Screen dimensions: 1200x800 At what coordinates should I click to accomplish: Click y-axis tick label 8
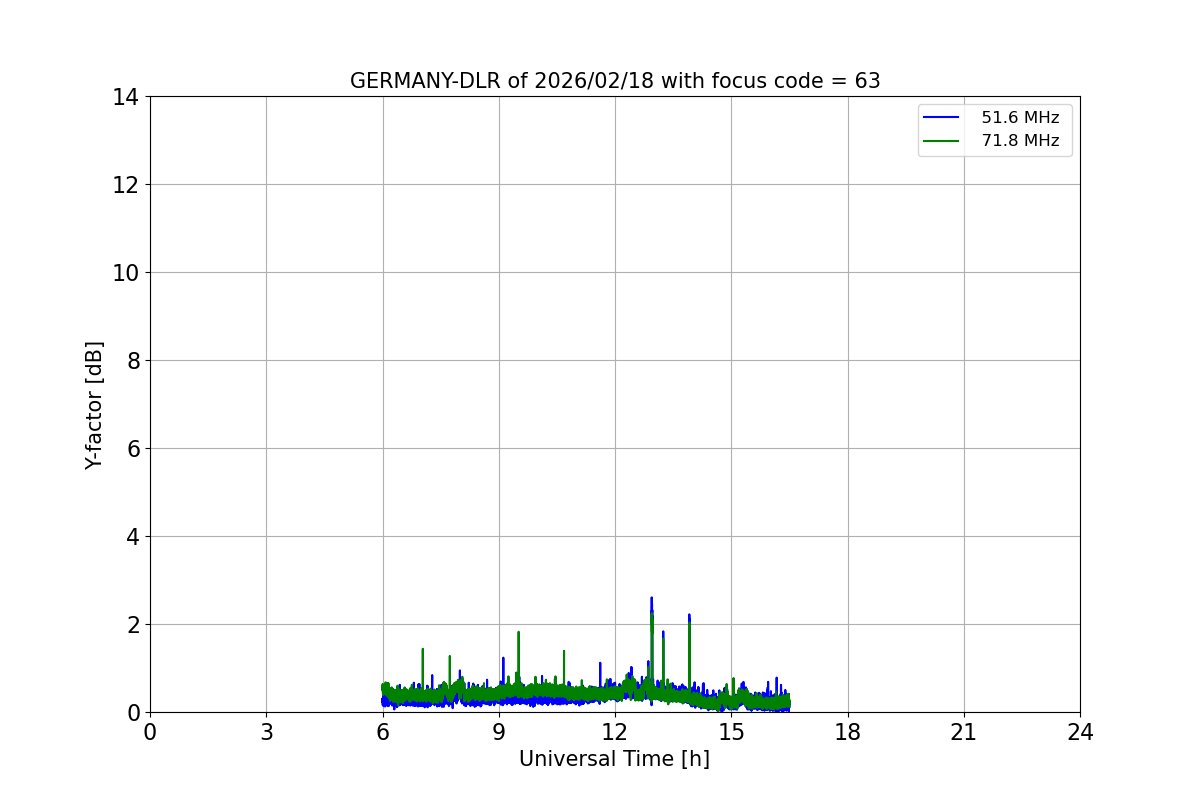tap(132, 360)
